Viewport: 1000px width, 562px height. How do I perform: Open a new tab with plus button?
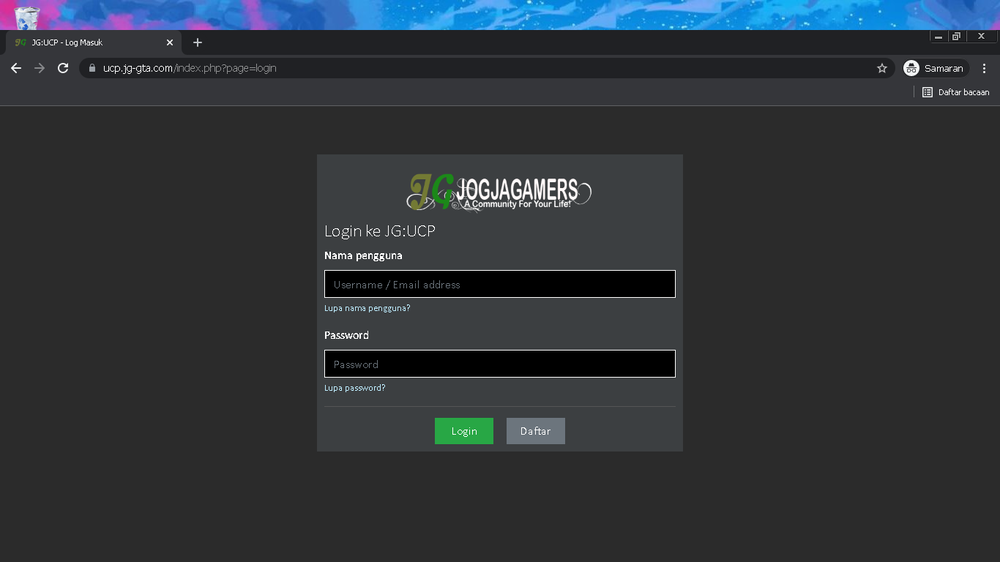pos(197,43)
